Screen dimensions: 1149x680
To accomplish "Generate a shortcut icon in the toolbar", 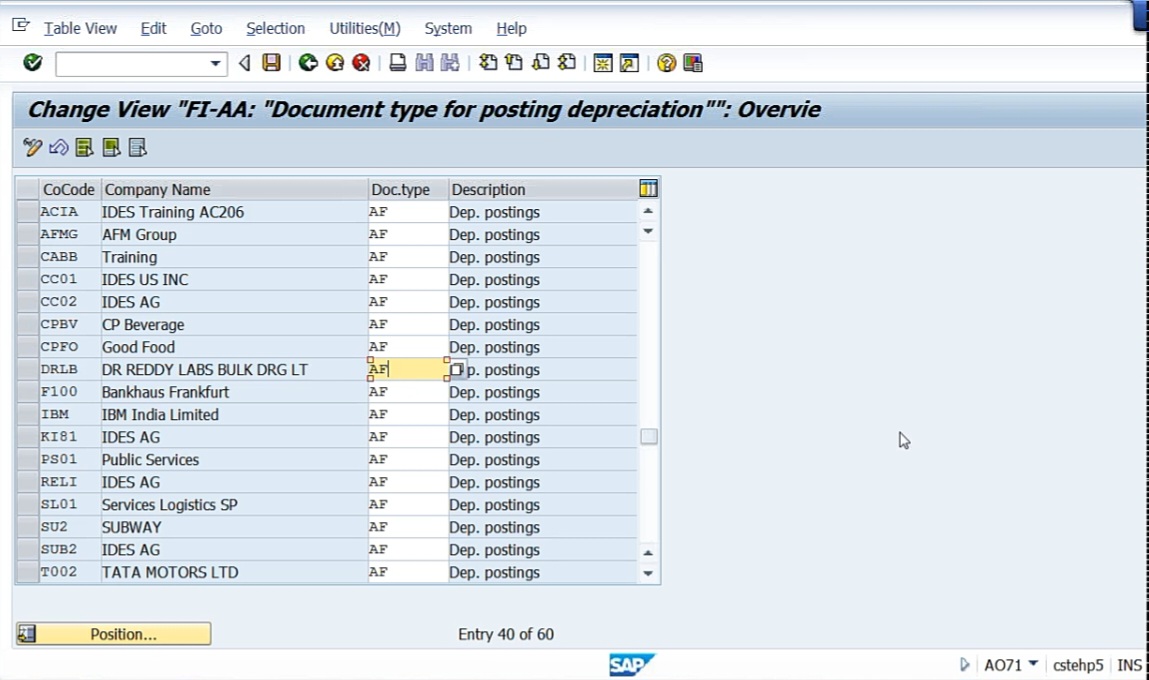I will pos(629,64).
